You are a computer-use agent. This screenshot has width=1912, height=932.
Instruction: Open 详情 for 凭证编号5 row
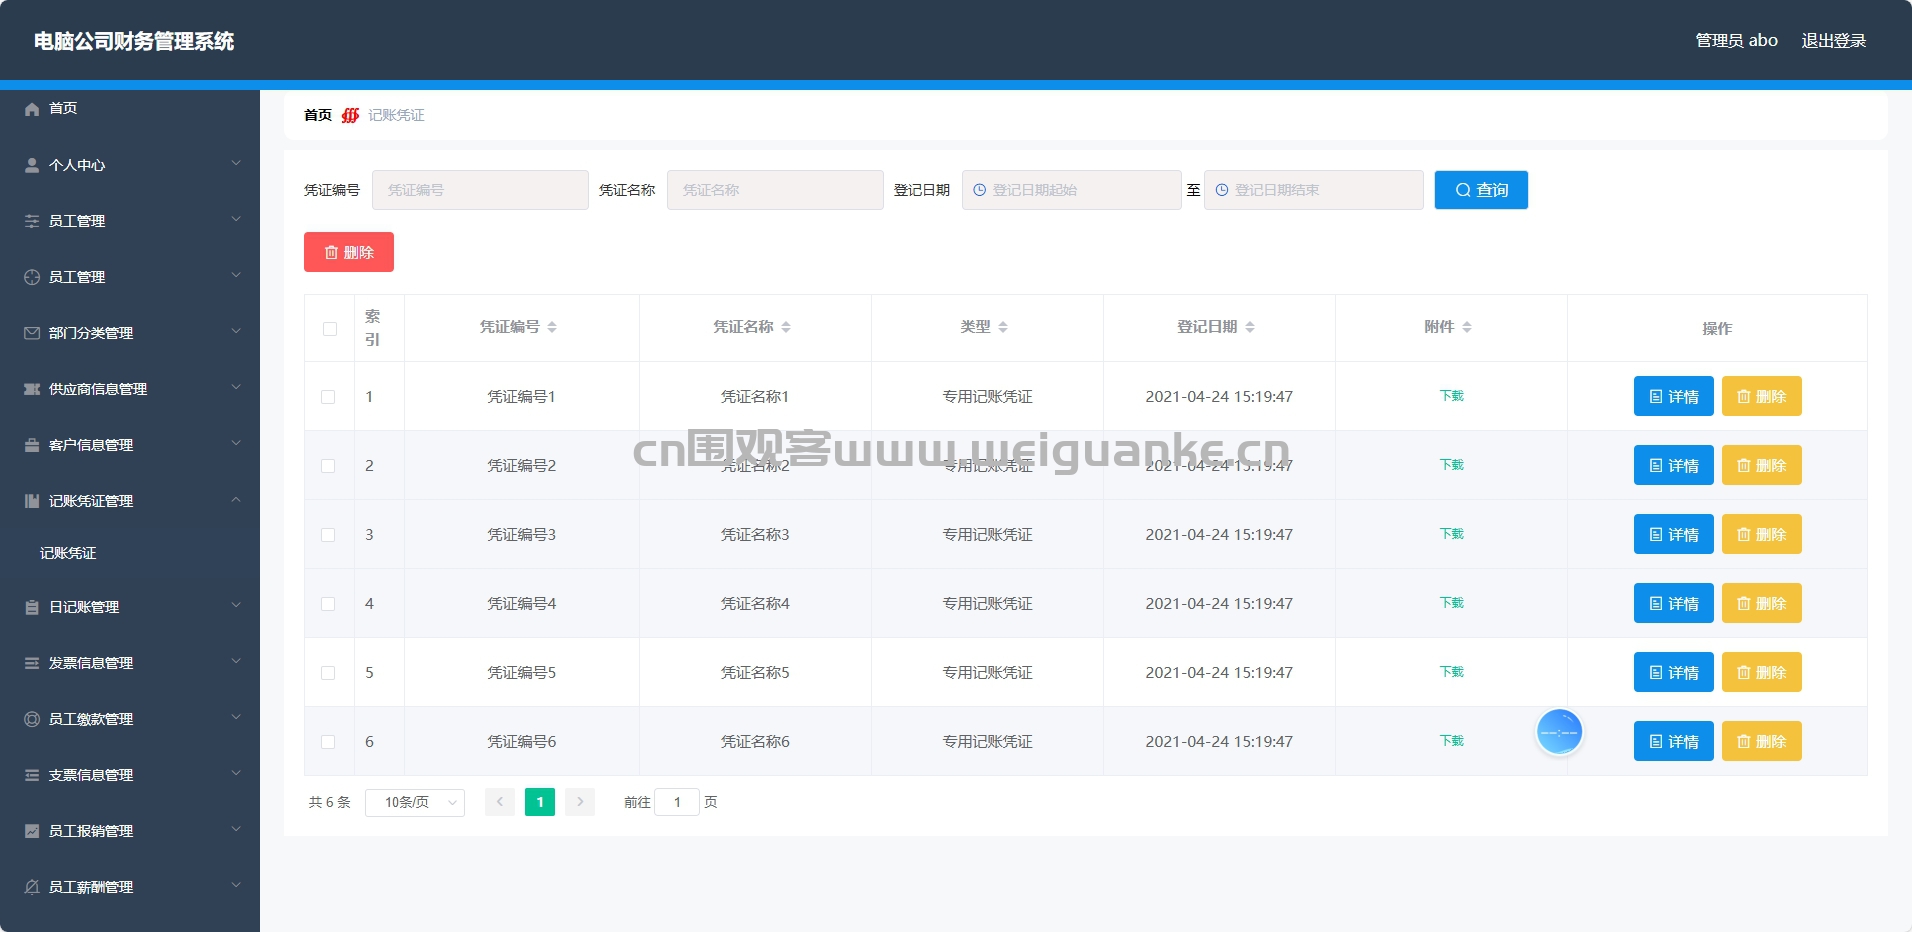(1674, 672)
